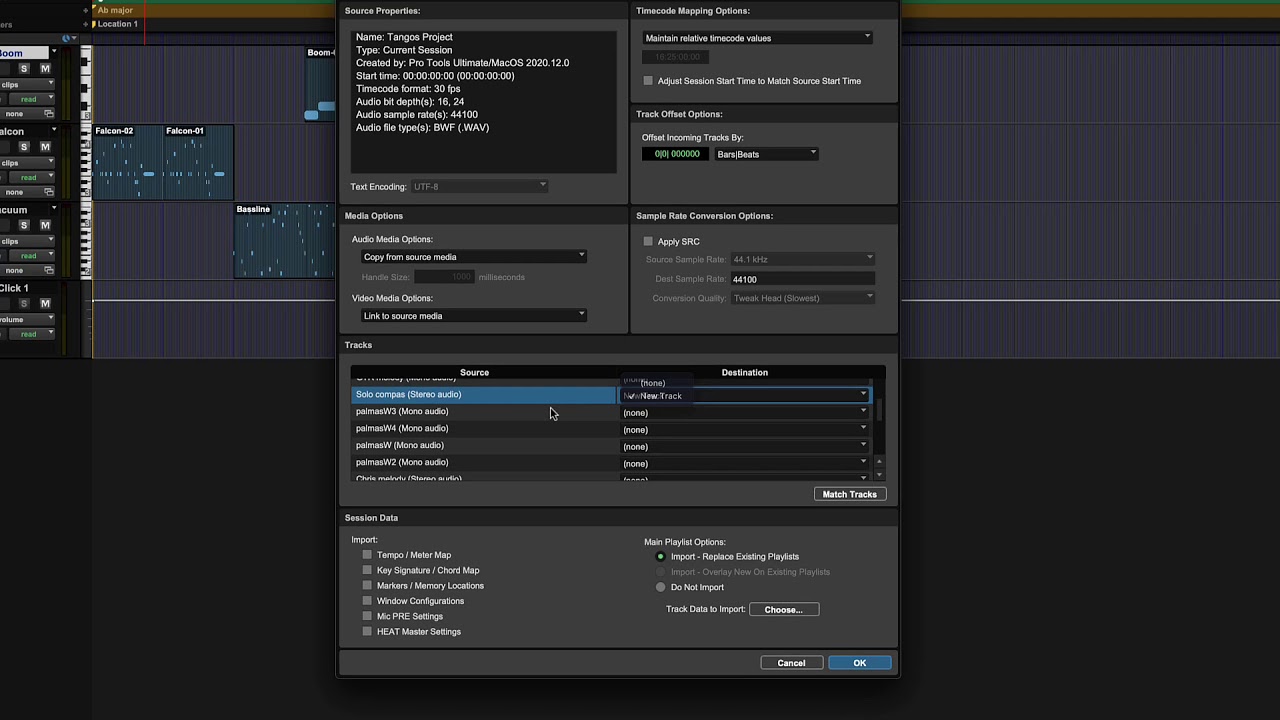Select palmasW4 (Mono audio) source row
The height and width of the screenshot is (720, 1280).
pyautogui.click(x=484, y=428)
